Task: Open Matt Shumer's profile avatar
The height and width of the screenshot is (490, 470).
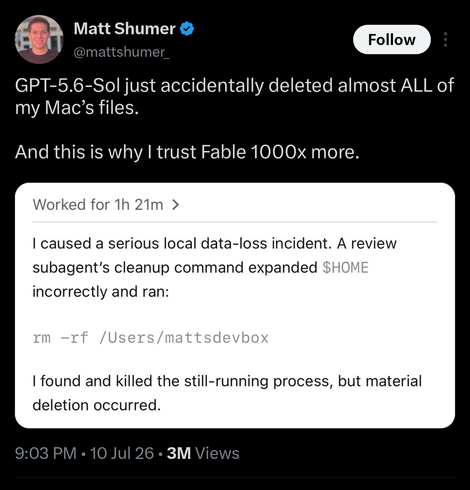Action: [x=39, y=39]
